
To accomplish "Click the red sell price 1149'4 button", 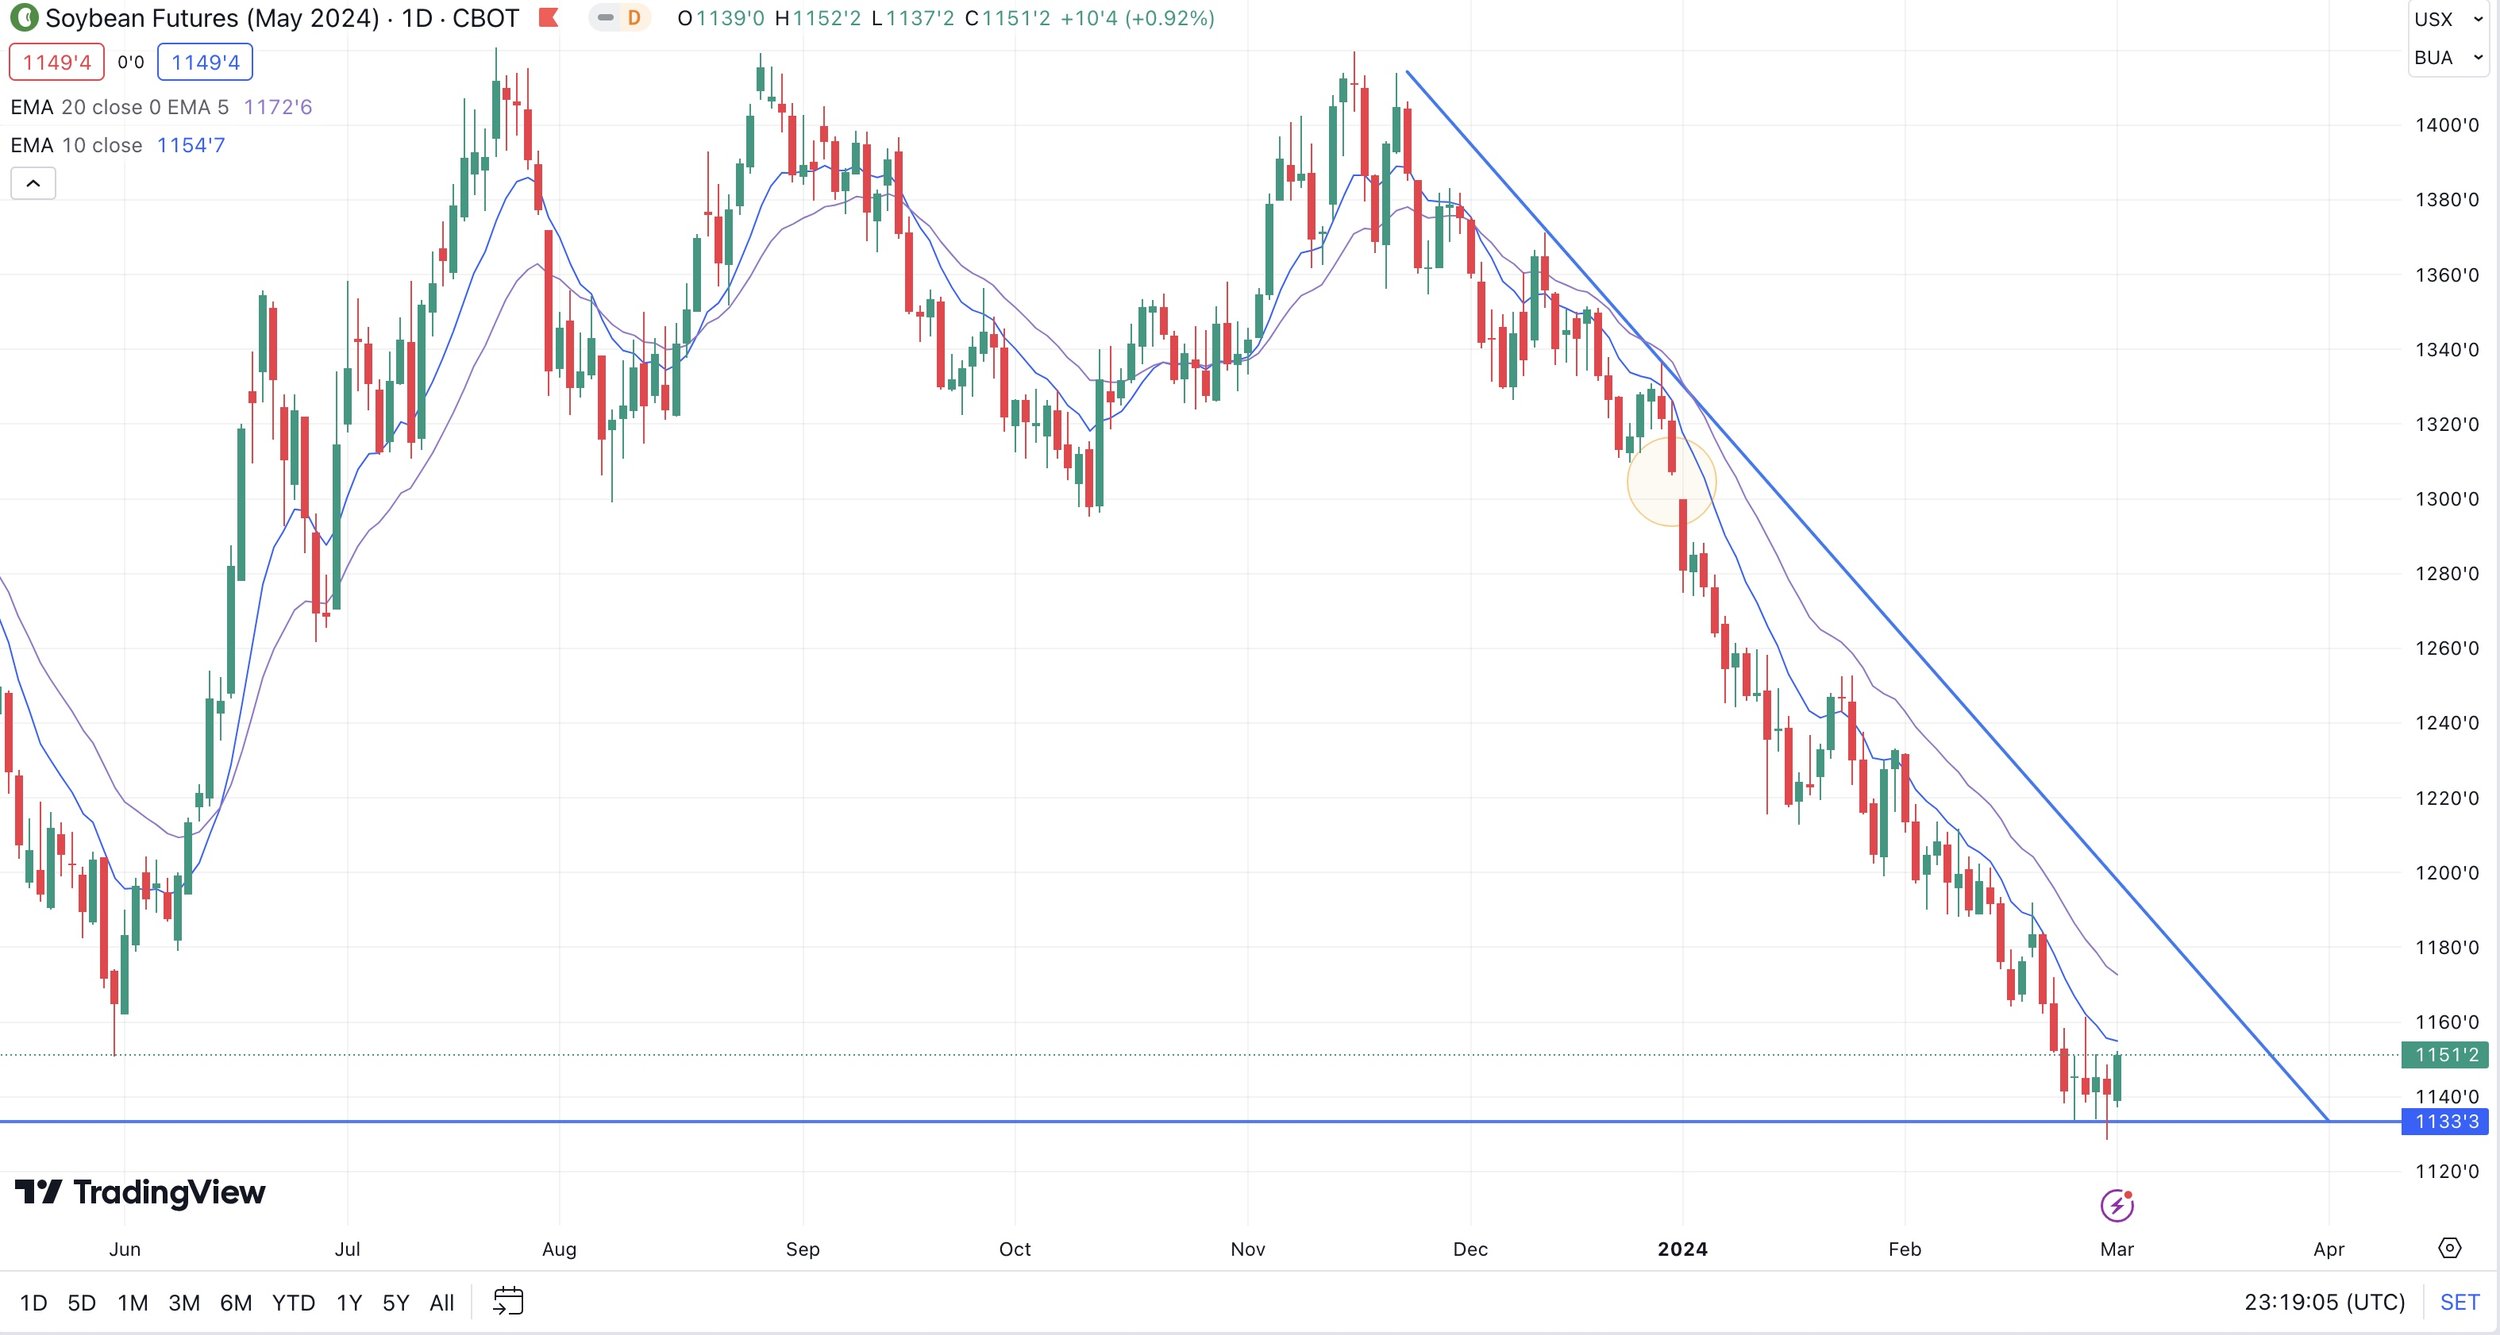I will click(x=57, y=62).
